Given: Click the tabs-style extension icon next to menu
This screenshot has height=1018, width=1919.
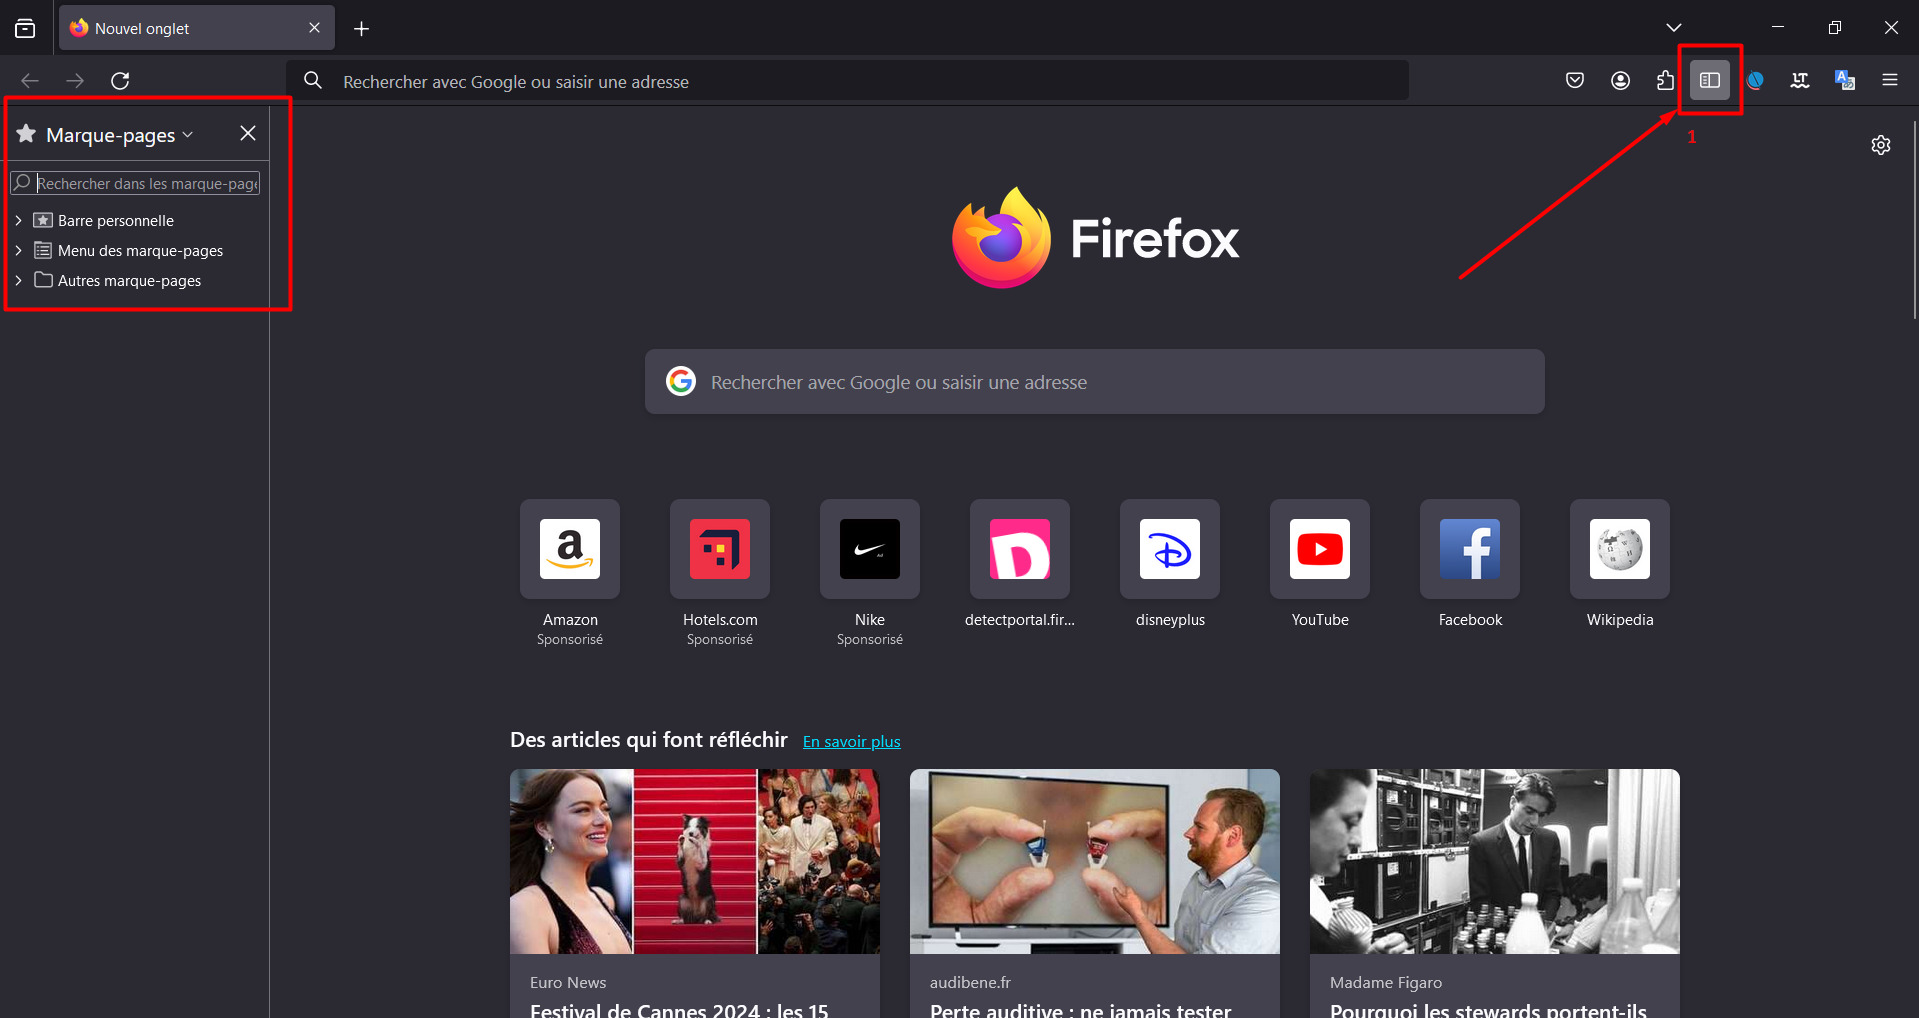Looking at the screenshot, I should tap(1800, 81).
